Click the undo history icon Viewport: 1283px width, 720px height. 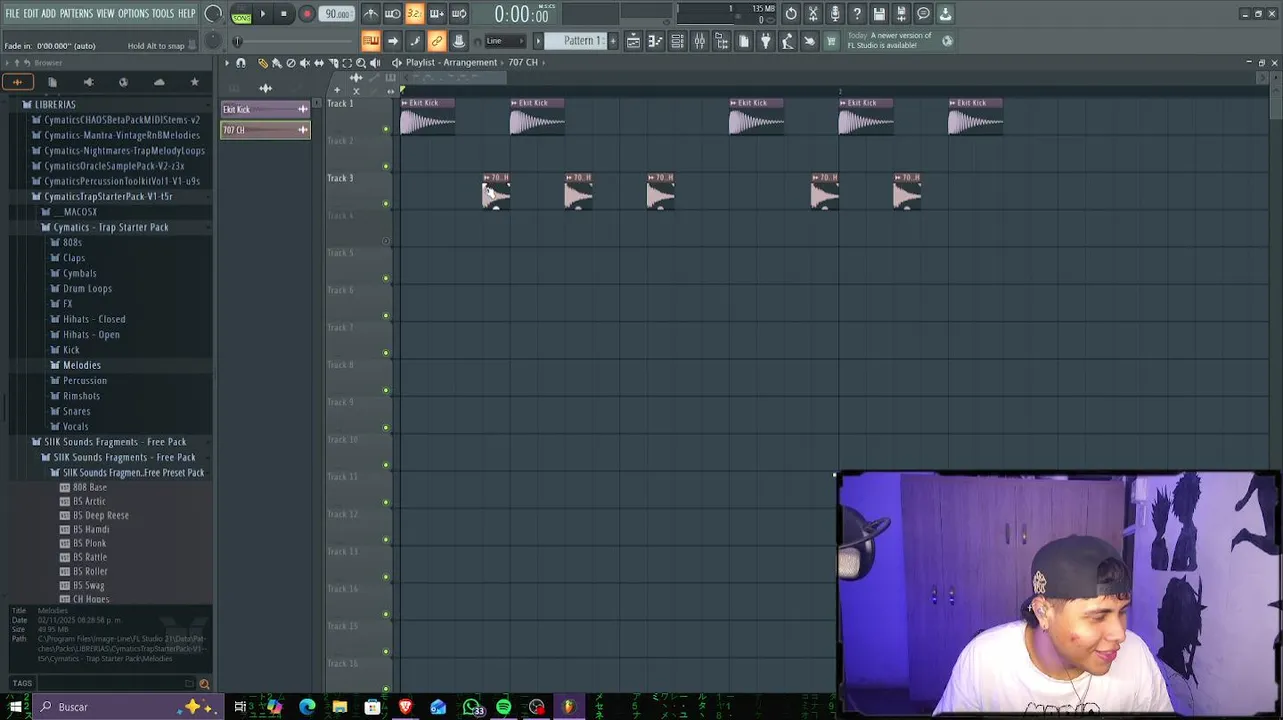click(x=791, y=14)
